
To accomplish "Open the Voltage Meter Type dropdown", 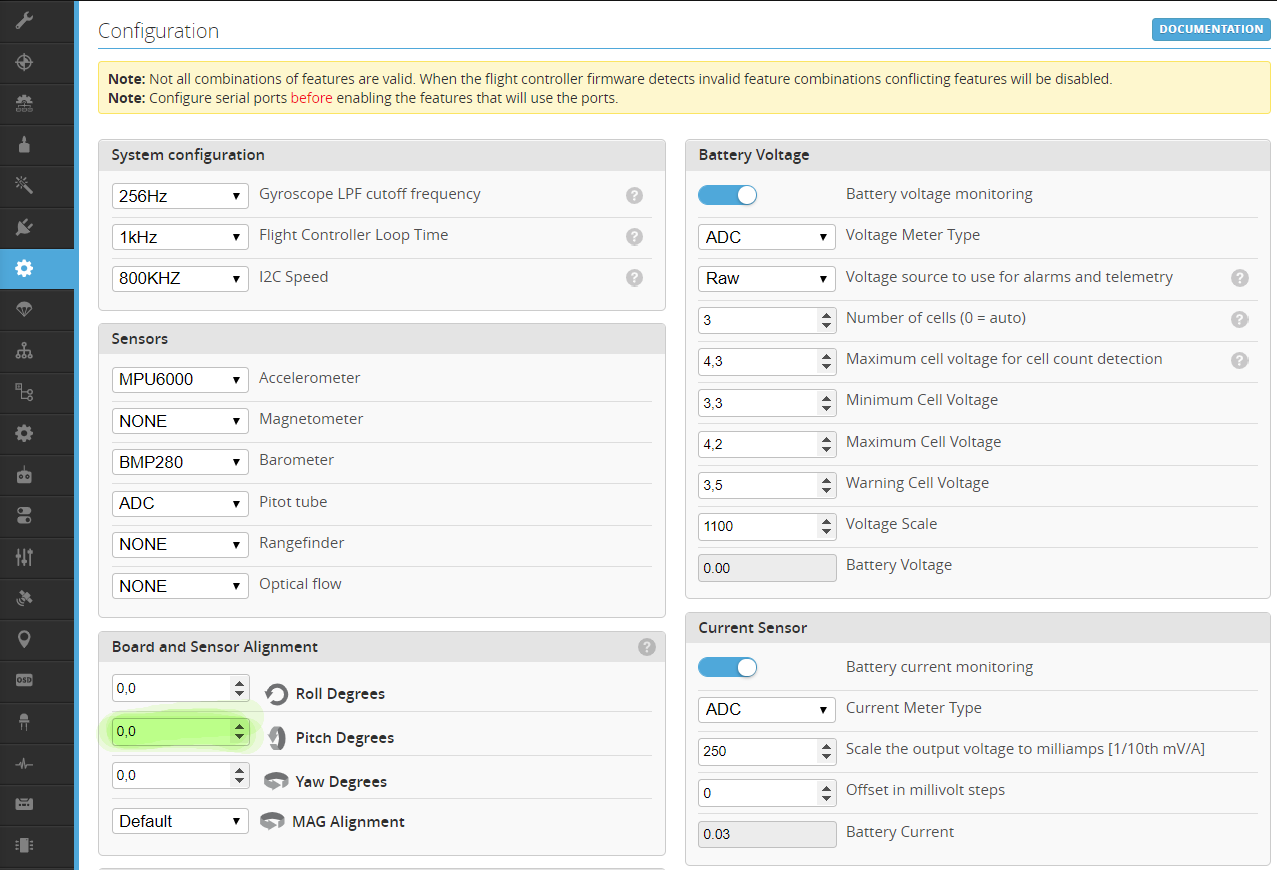I will tap(766, 237).
